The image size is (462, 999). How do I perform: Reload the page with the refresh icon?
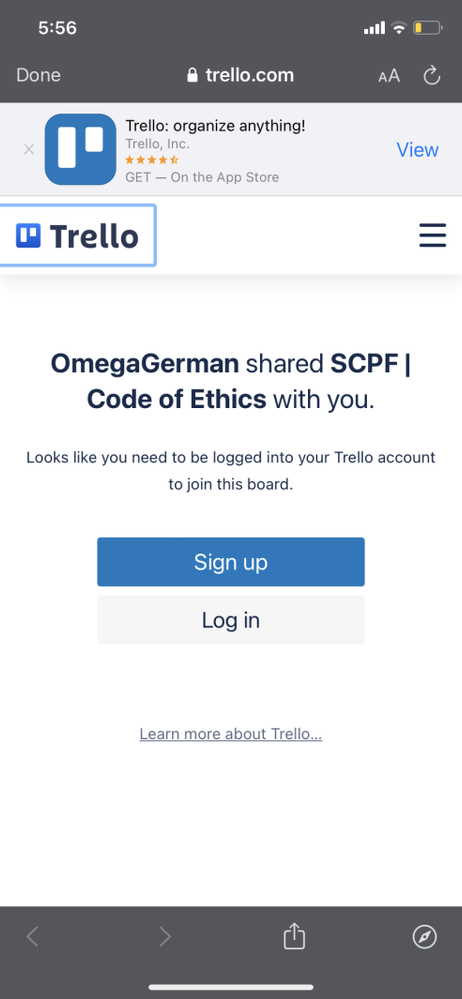(432, 76)
